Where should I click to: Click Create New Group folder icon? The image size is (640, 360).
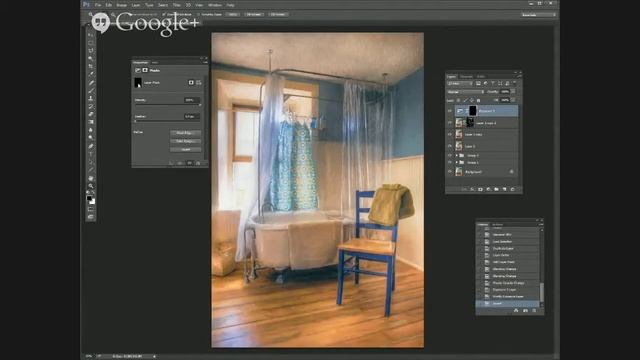click(x=496, y=189)
